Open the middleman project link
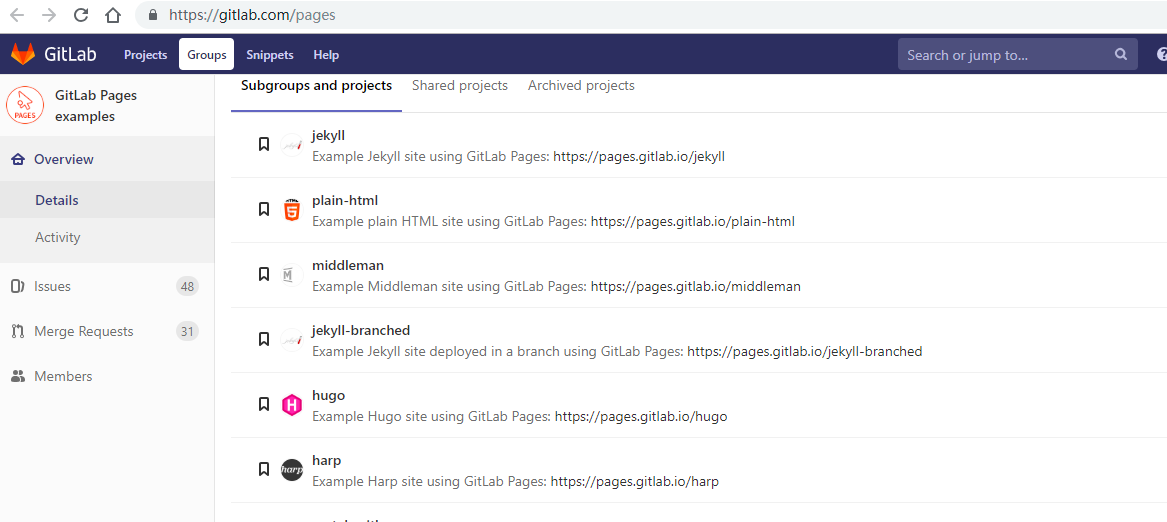This screenshot has height=522, width=1167. 348,265
